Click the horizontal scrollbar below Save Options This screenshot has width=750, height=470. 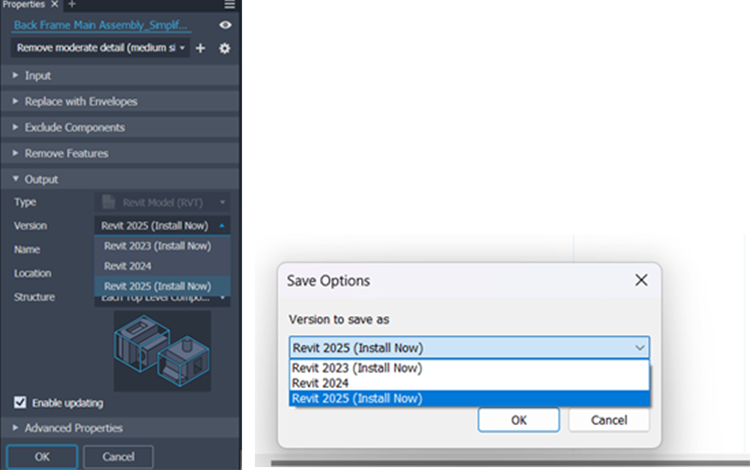(510, 463)
